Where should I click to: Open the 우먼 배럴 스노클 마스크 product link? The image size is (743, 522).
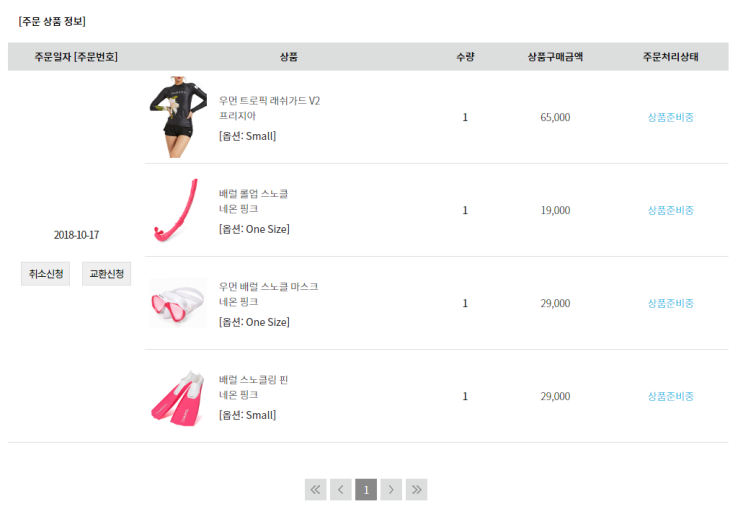click(268, 287)
